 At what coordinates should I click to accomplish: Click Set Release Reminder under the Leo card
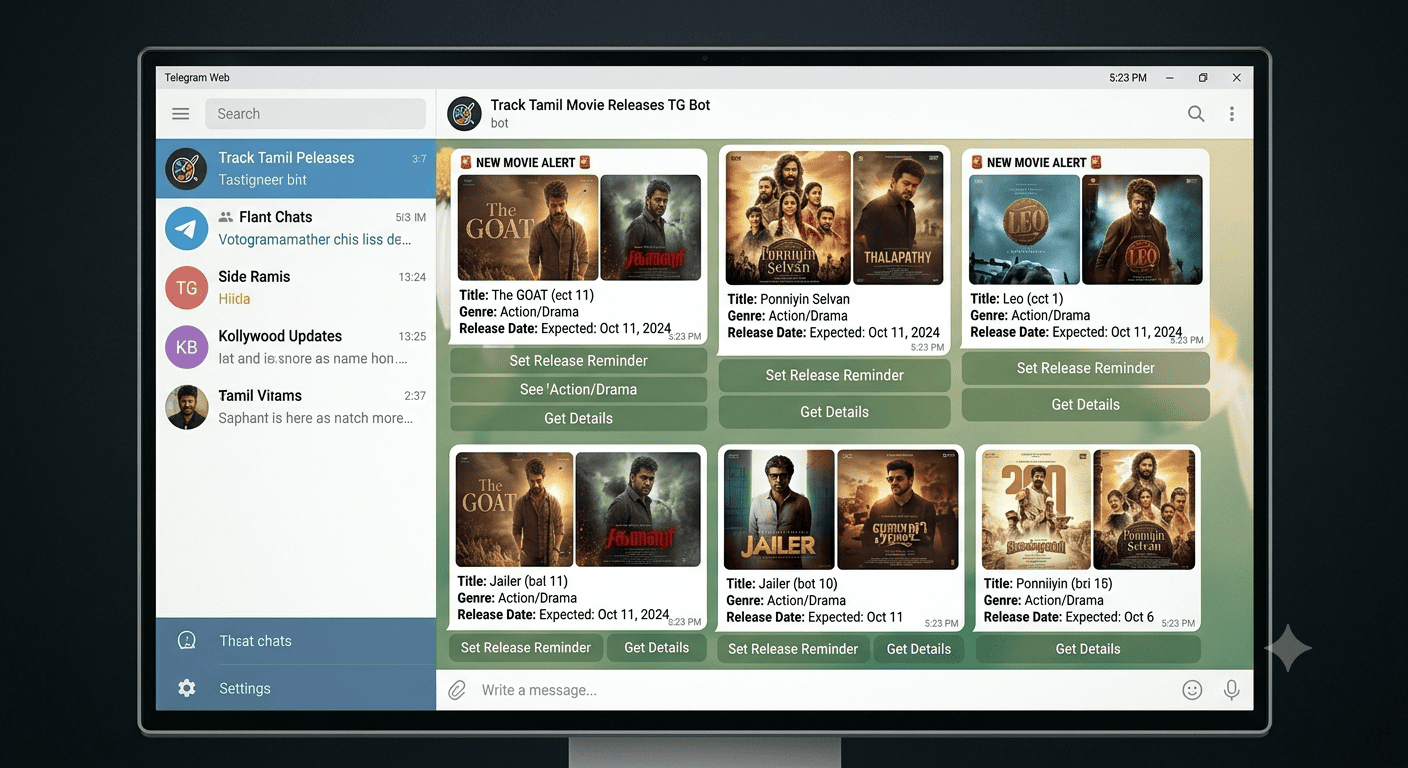click(1086, 368)
